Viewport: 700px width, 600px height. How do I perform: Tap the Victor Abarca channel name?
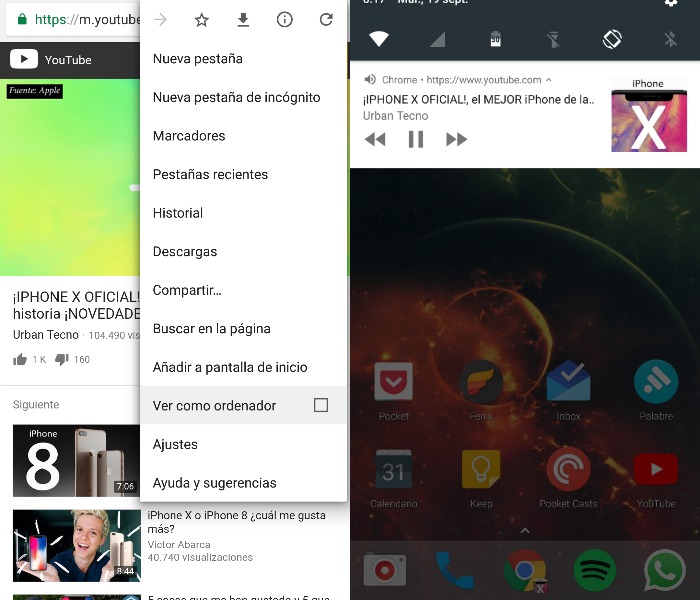[179, 544]
